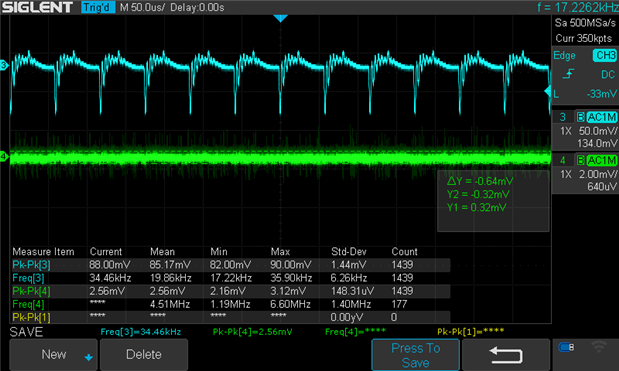Viewport: 619px width, 371px height.
Task: Click cursor Y1 = 0.32mV readout
Action: pyautogui.click(x=476, y=207)
